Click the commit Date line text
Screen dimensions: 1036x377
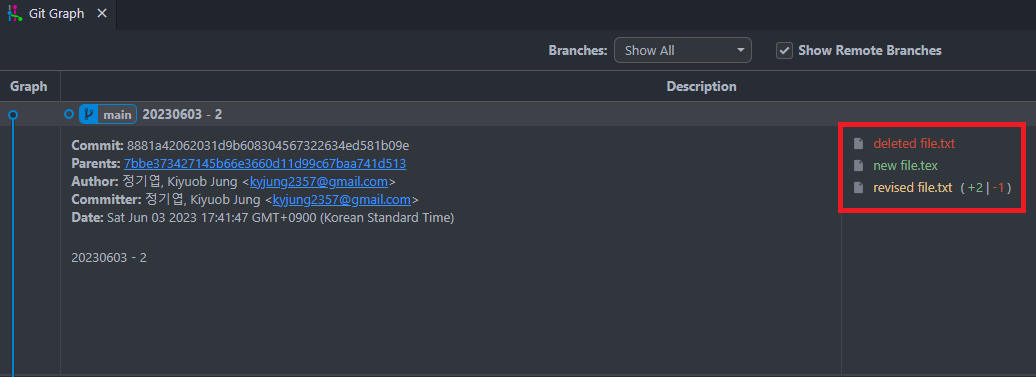(x=262, y=217)
